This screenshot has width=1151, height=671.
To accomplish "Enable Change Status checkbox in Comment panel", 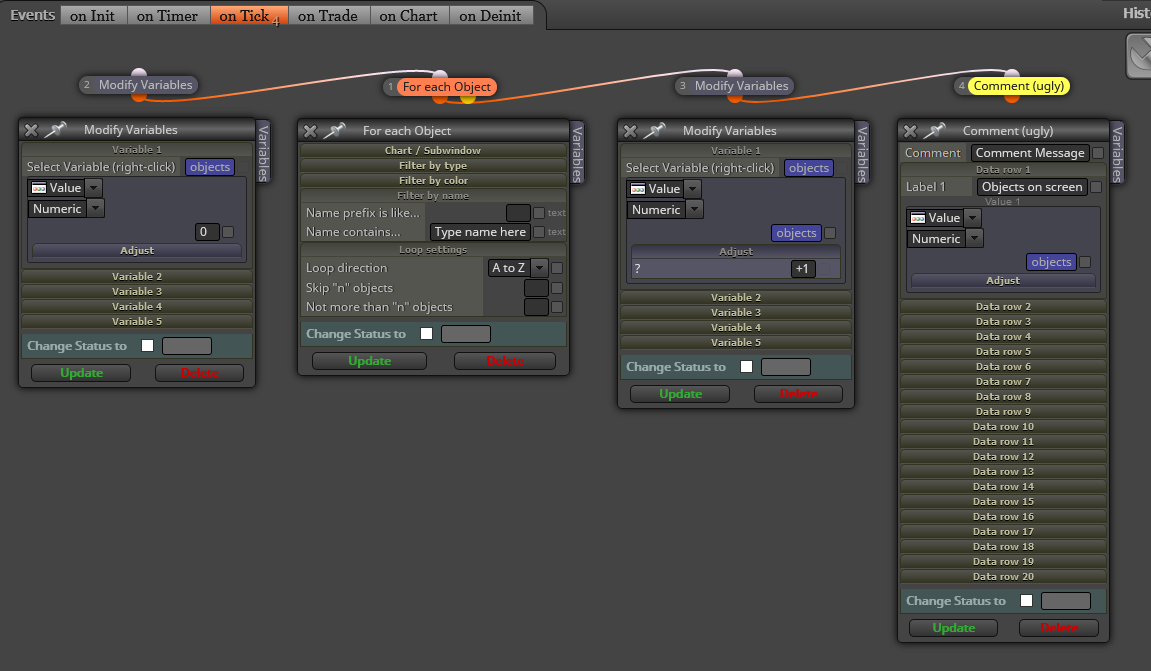I will (x=1026, y=601).
